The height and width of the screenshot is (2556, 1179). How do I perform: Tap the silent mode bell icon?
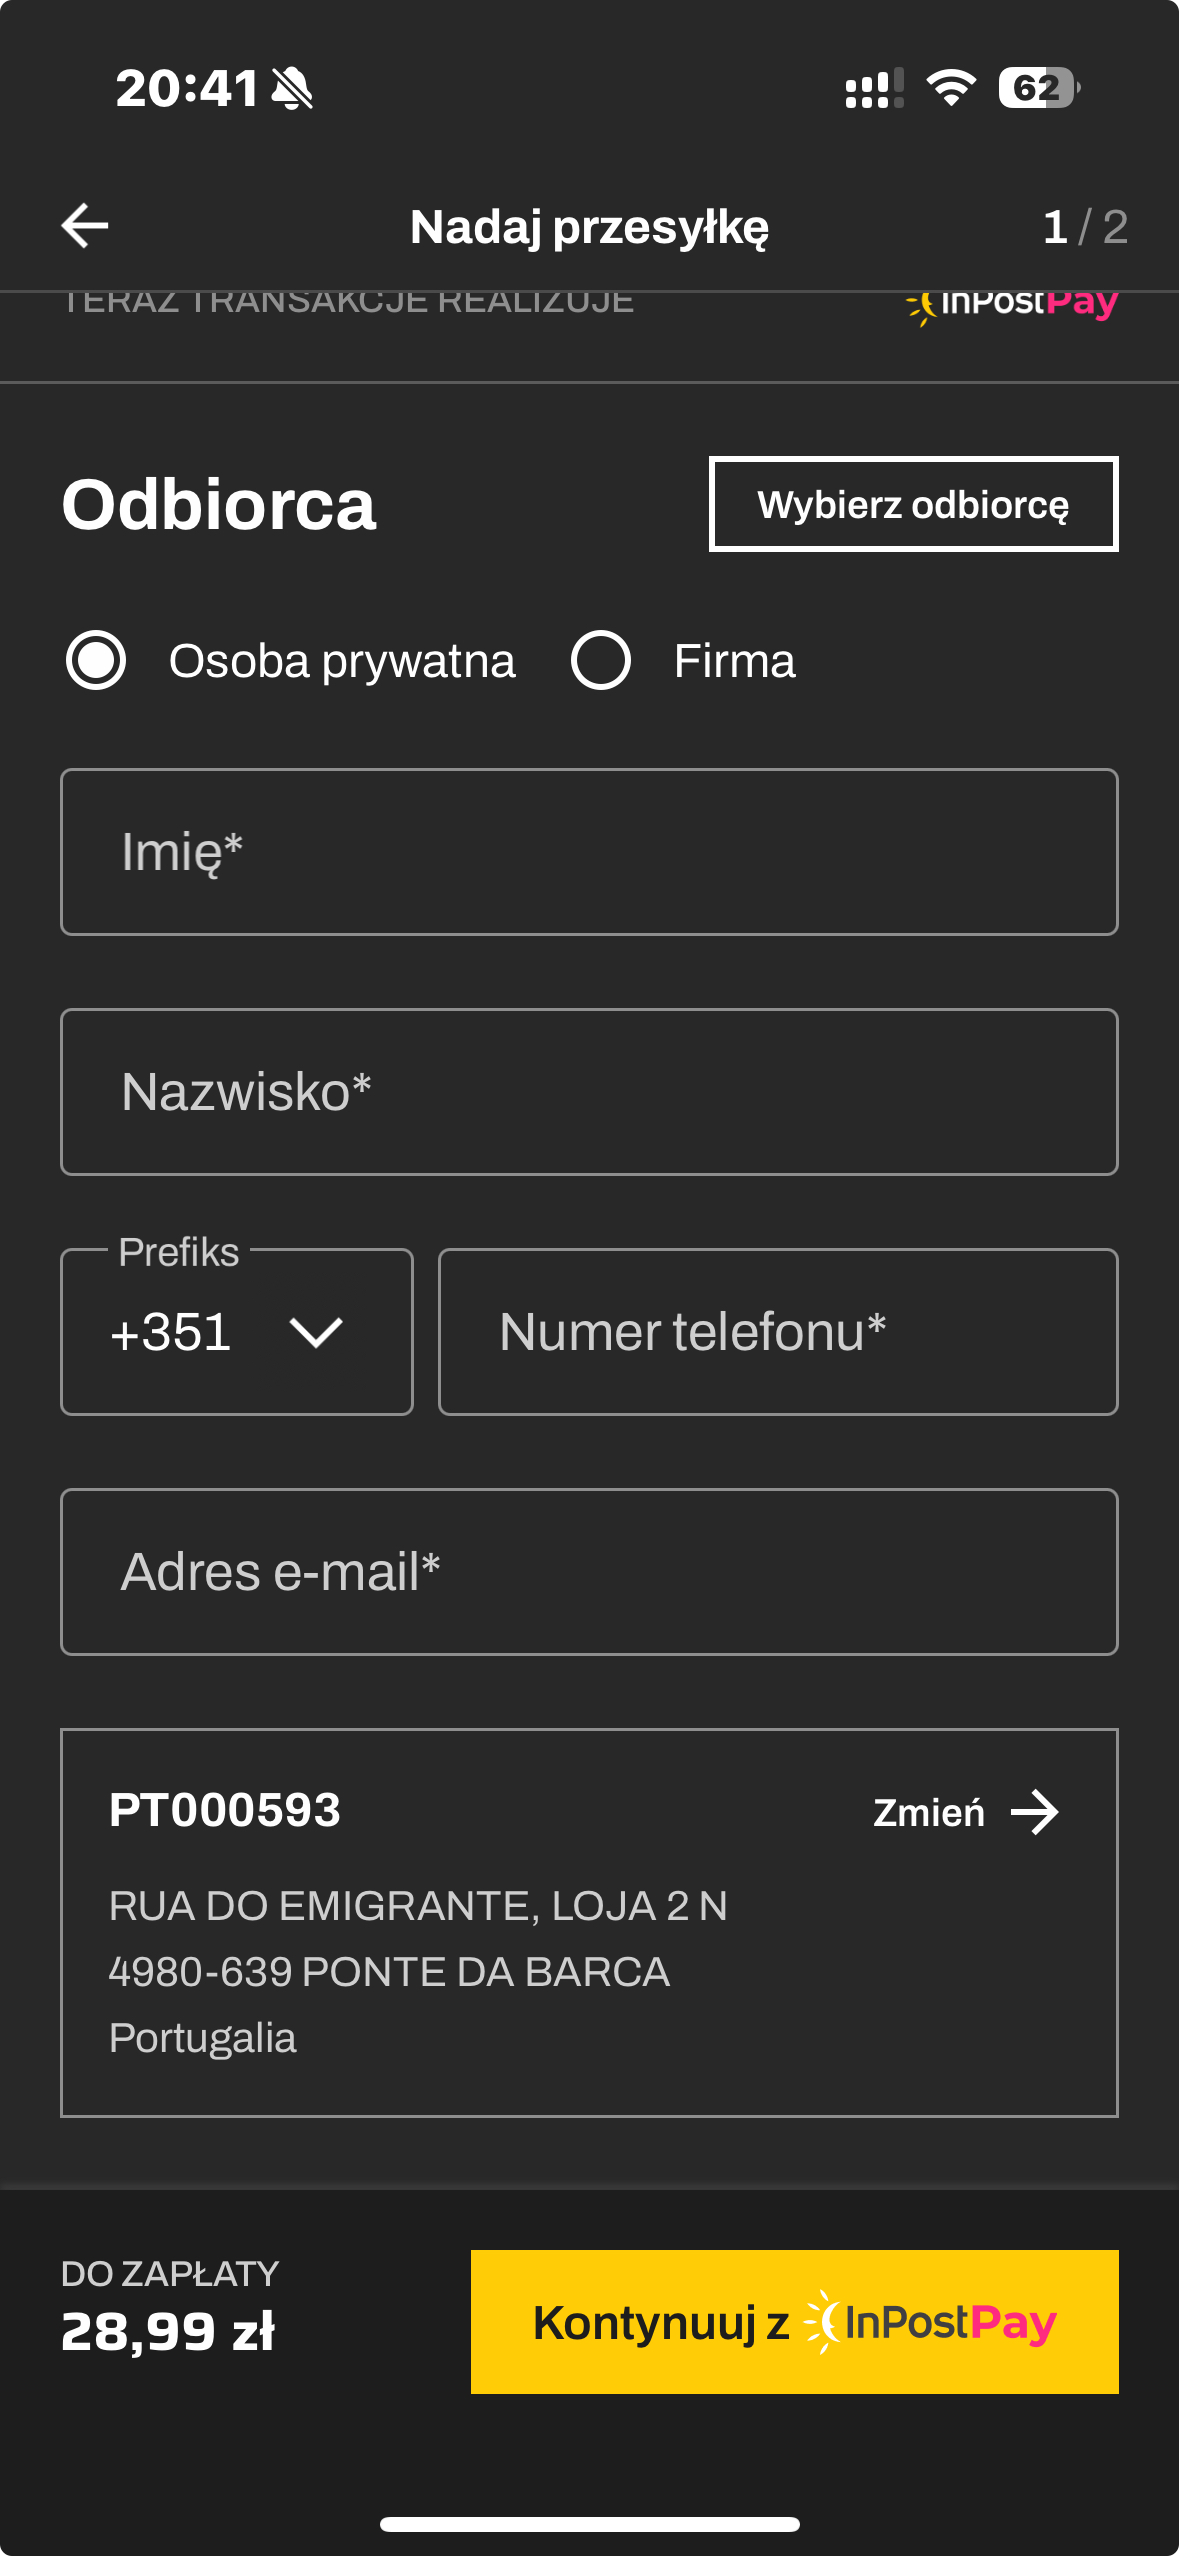[x=292, y=88]
